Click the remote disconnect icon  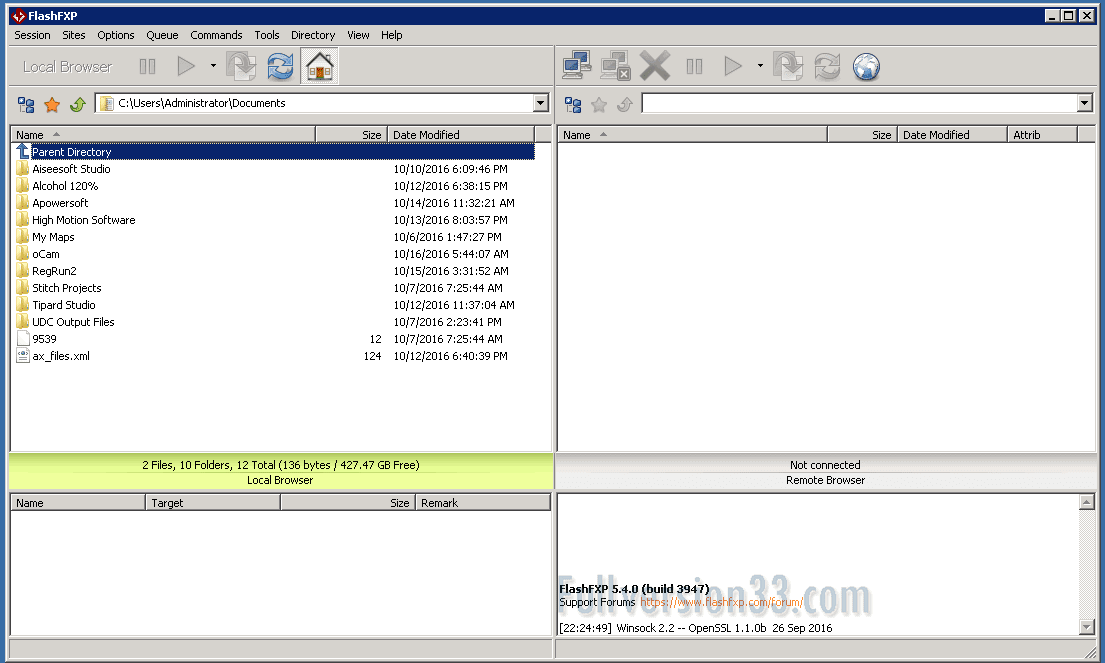click(x=615, y=66)
